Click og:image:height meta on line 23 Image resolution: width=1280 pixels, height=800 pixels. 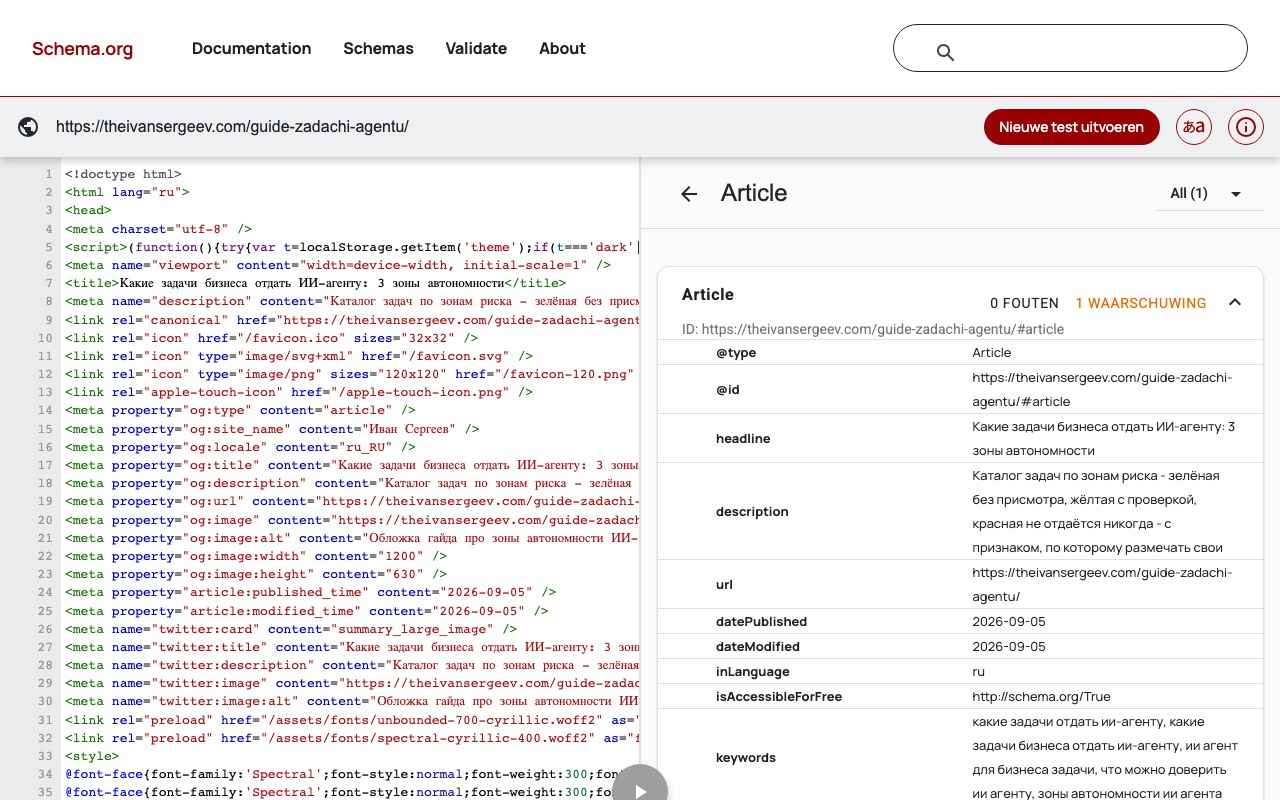tap(256, 574)
